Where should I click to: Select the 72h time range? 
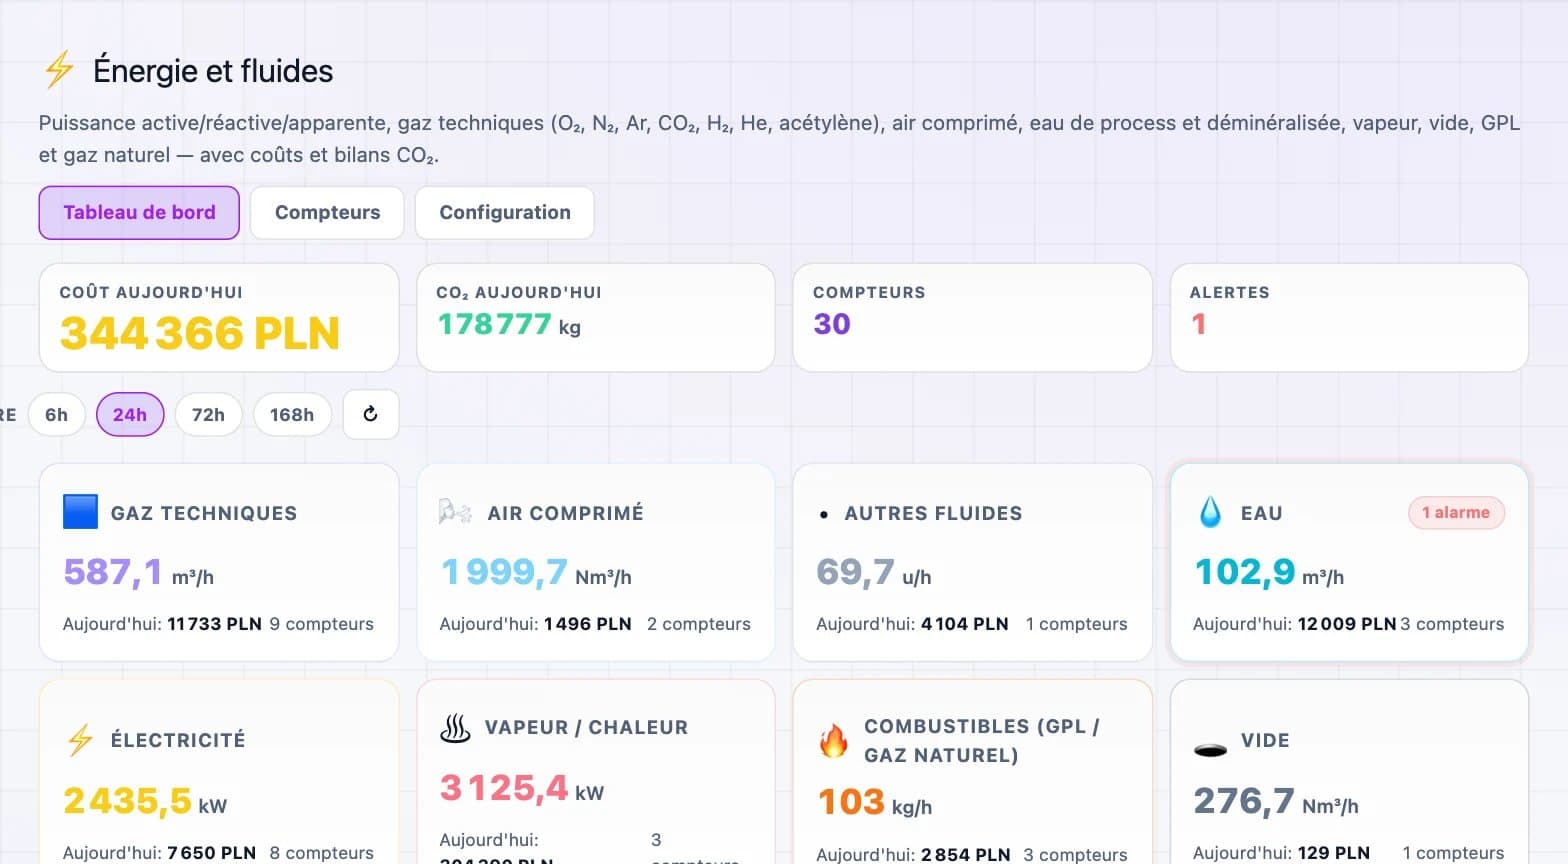click(208, 414)
